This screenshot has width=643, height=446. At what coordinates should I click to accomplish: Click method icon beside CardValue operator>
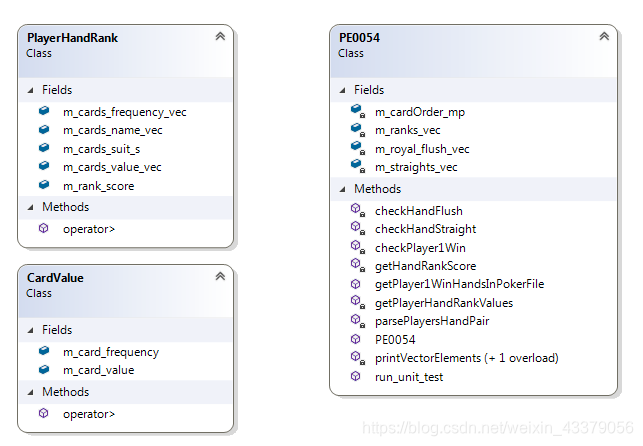coord(43,413)
